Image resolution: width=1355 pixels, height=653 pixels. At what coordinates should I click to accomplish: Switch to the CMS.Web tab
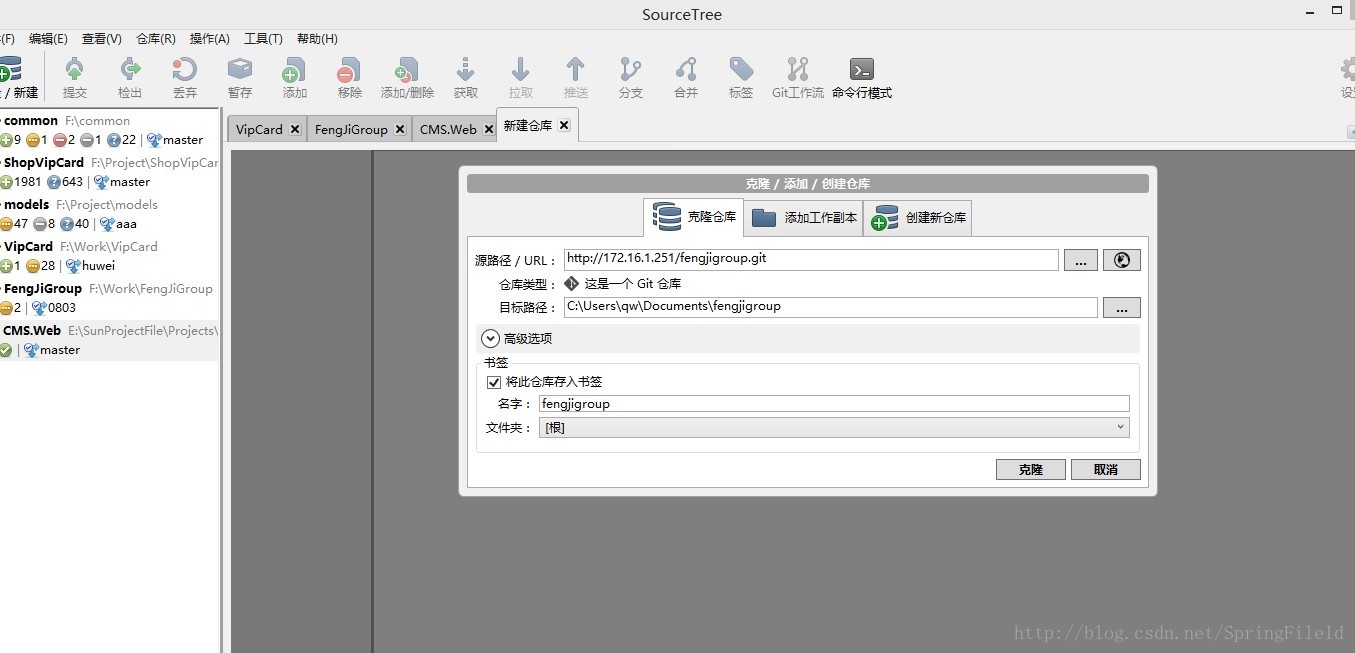(448, 129)
